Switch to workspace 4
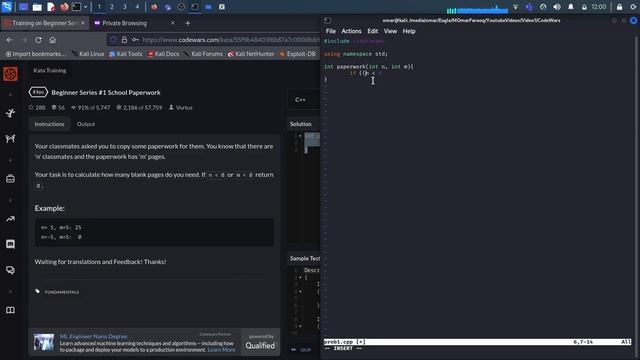Viewport: 640px width, 360px height. (x=137, y=7)
